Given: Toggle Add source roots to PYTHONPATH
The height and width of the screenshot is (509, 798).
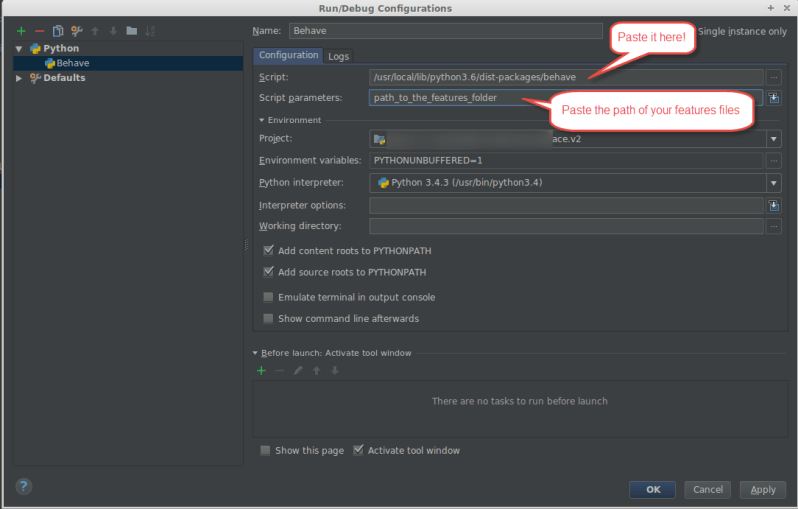Looking at the screenshot, I should tap(268, 272).
